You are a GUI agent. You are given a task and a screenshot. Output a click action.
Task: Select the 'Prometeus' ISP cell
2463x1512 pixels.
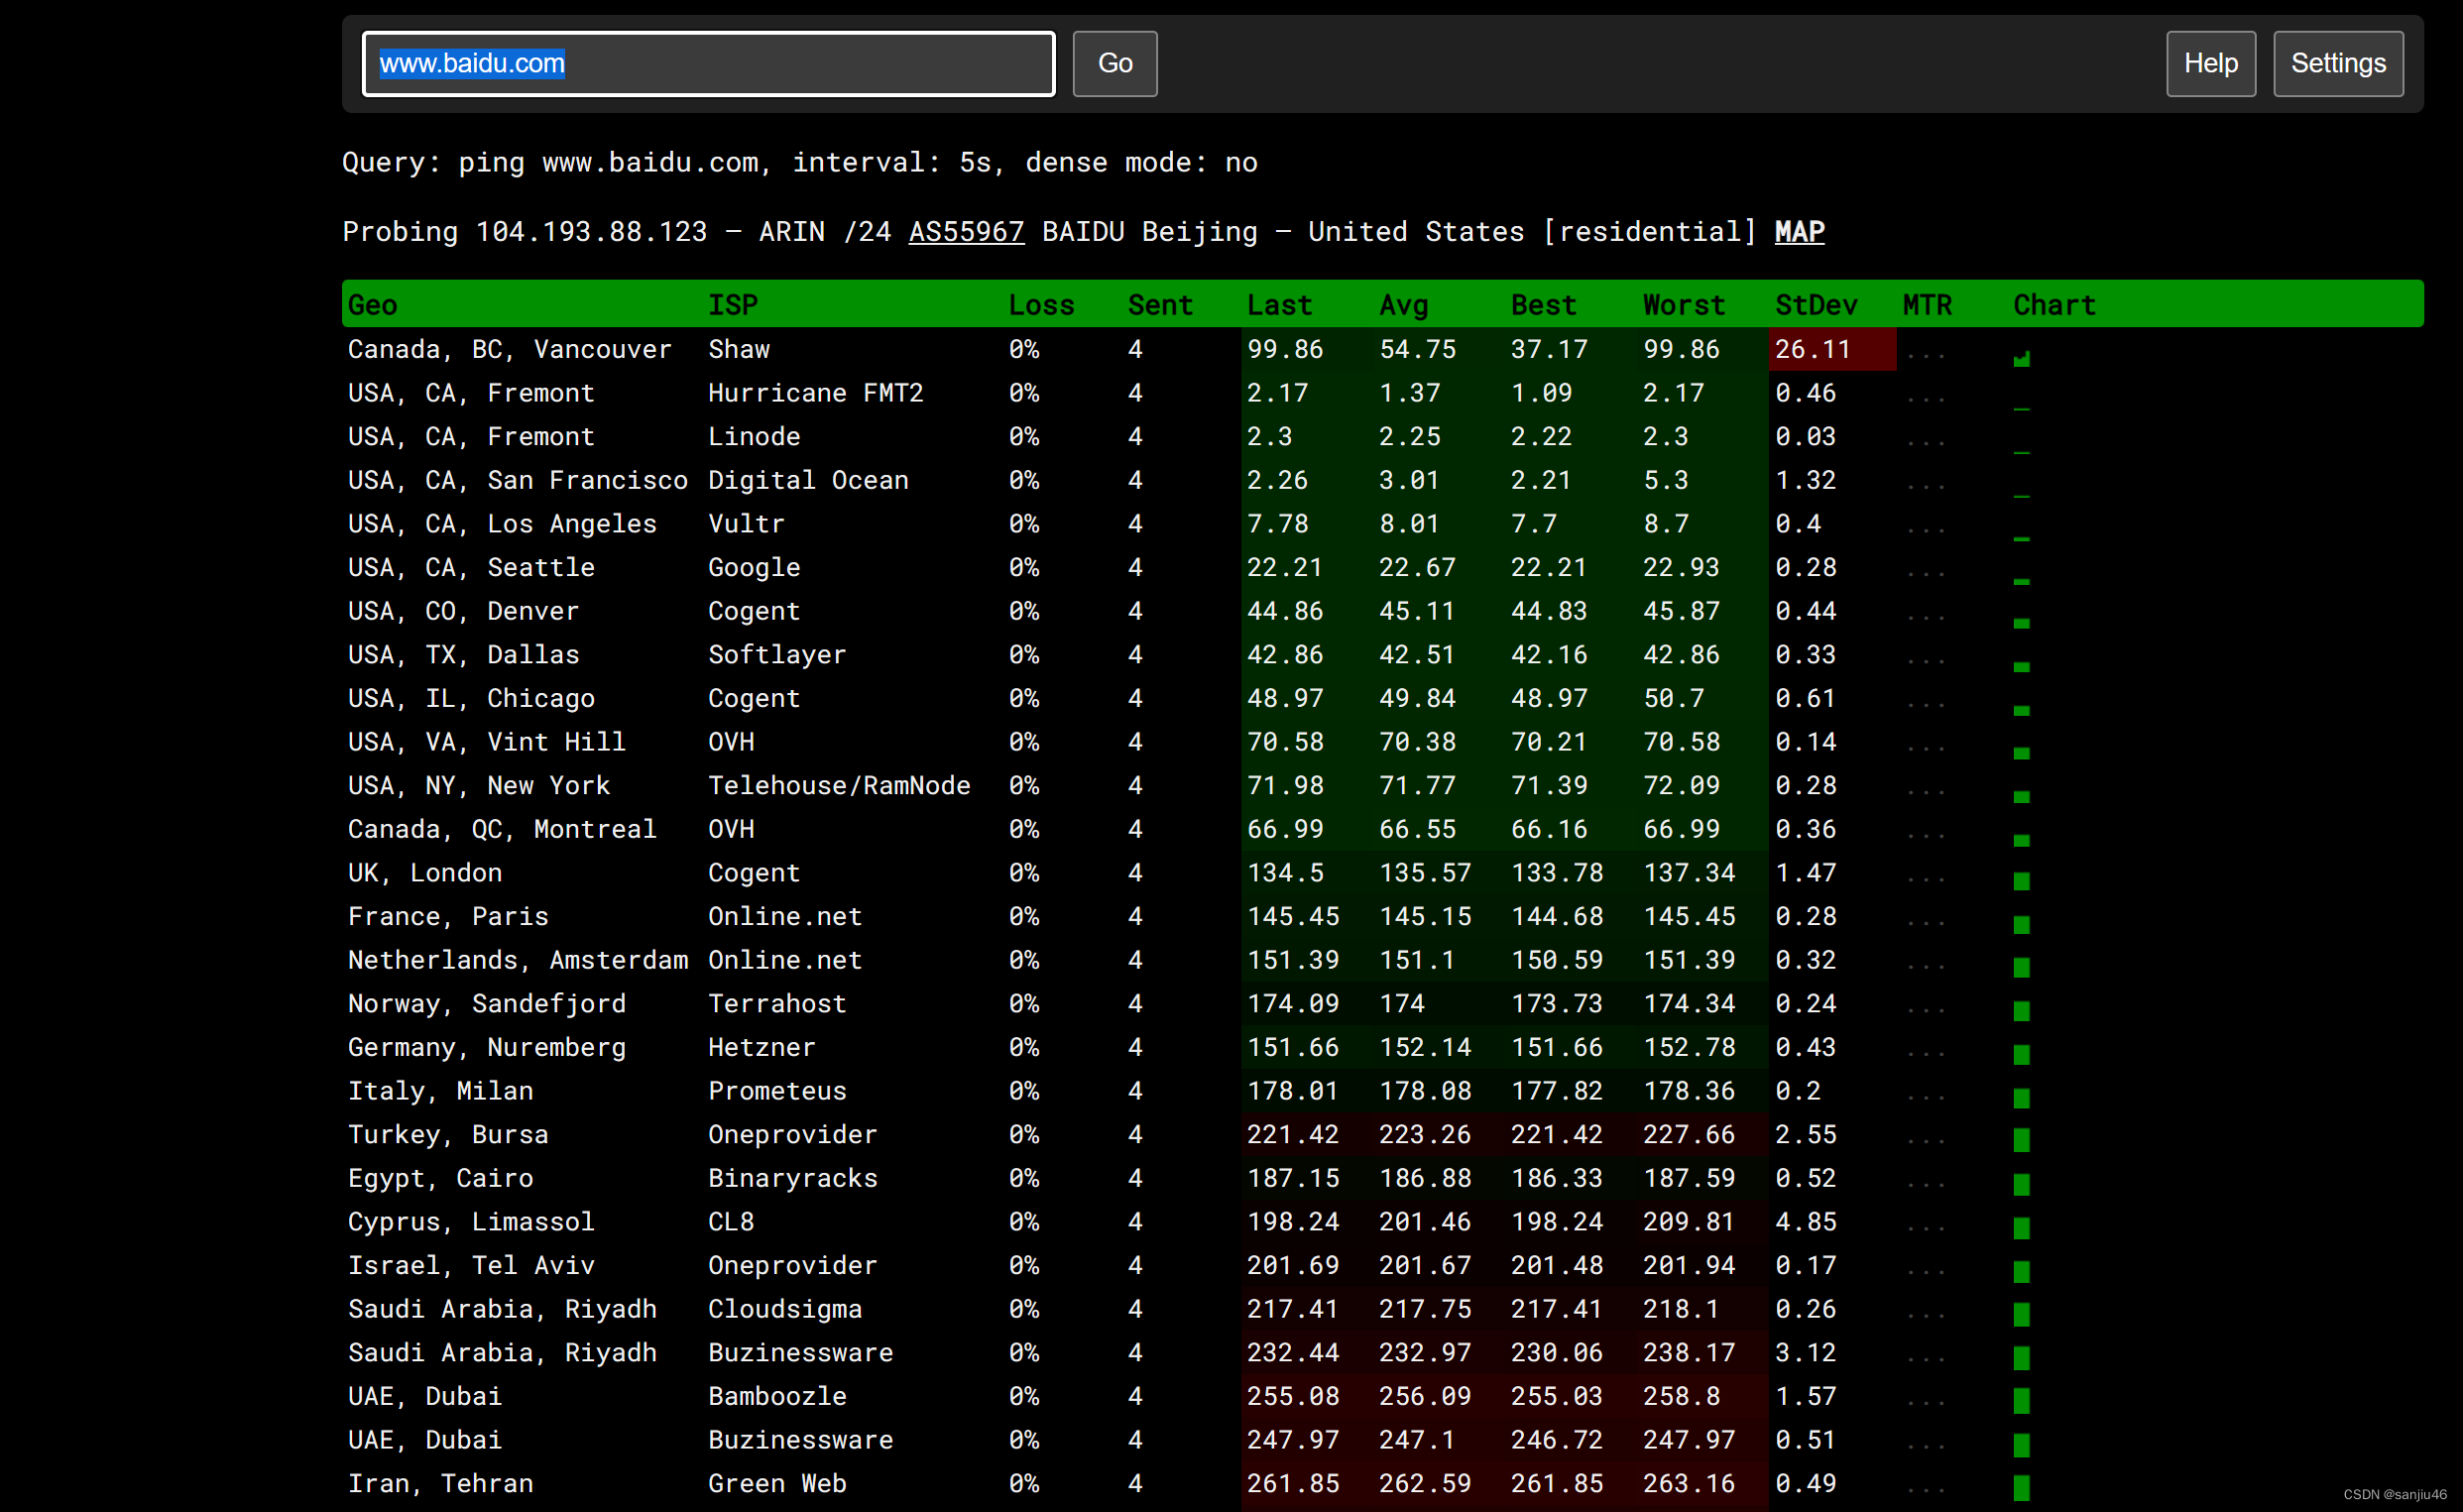click(x=777, y=1091)
